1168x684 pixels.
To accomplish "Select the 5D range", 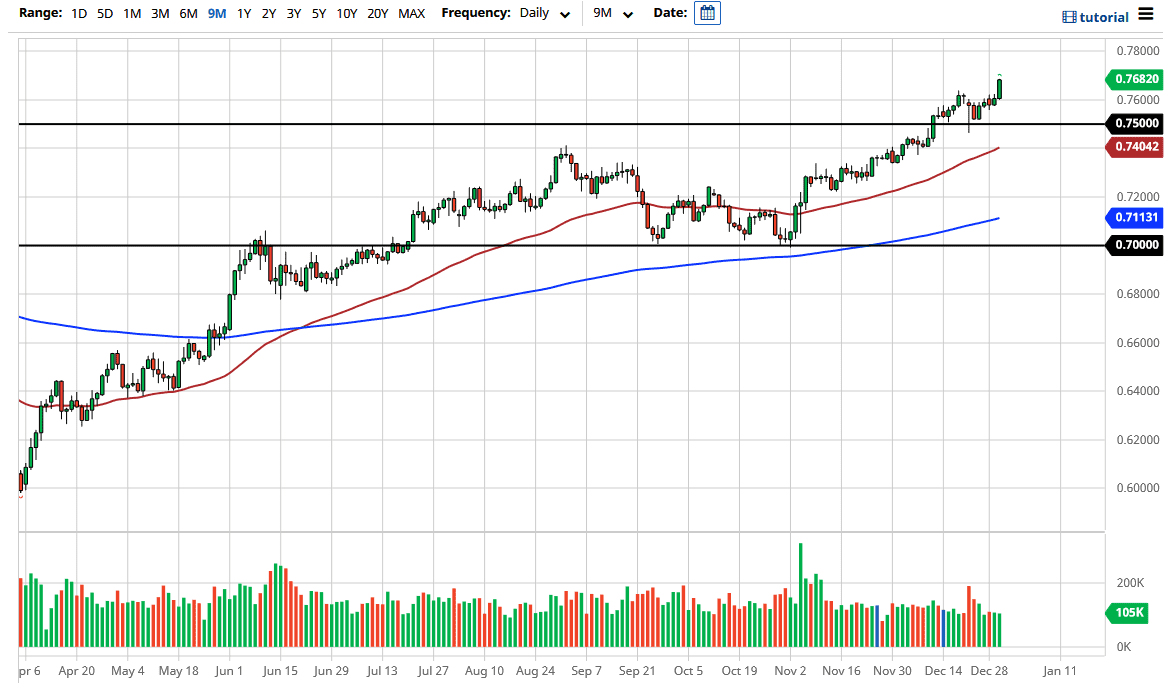I will click(104, 14).
